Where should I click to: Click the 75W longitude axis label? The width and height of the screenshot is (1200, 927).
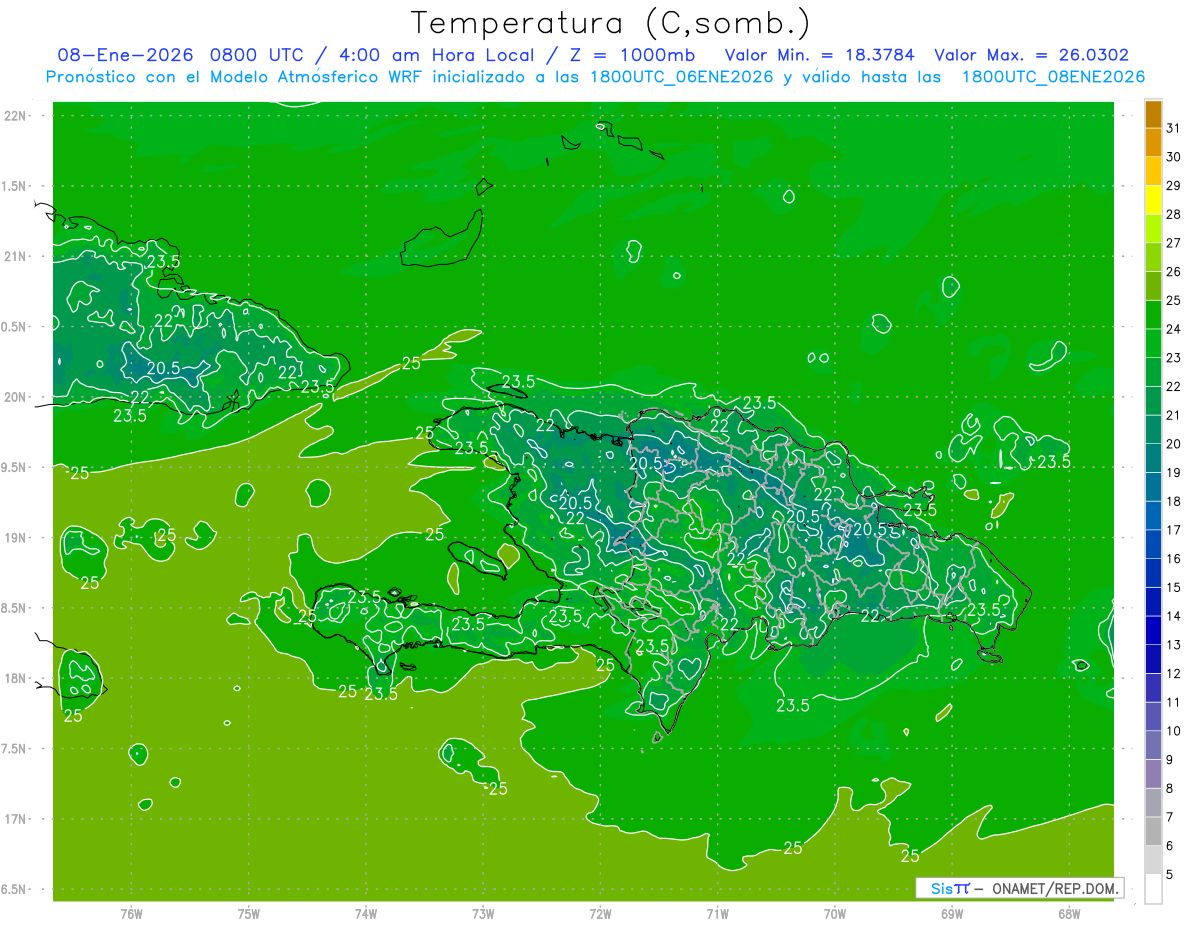(249, 913)
